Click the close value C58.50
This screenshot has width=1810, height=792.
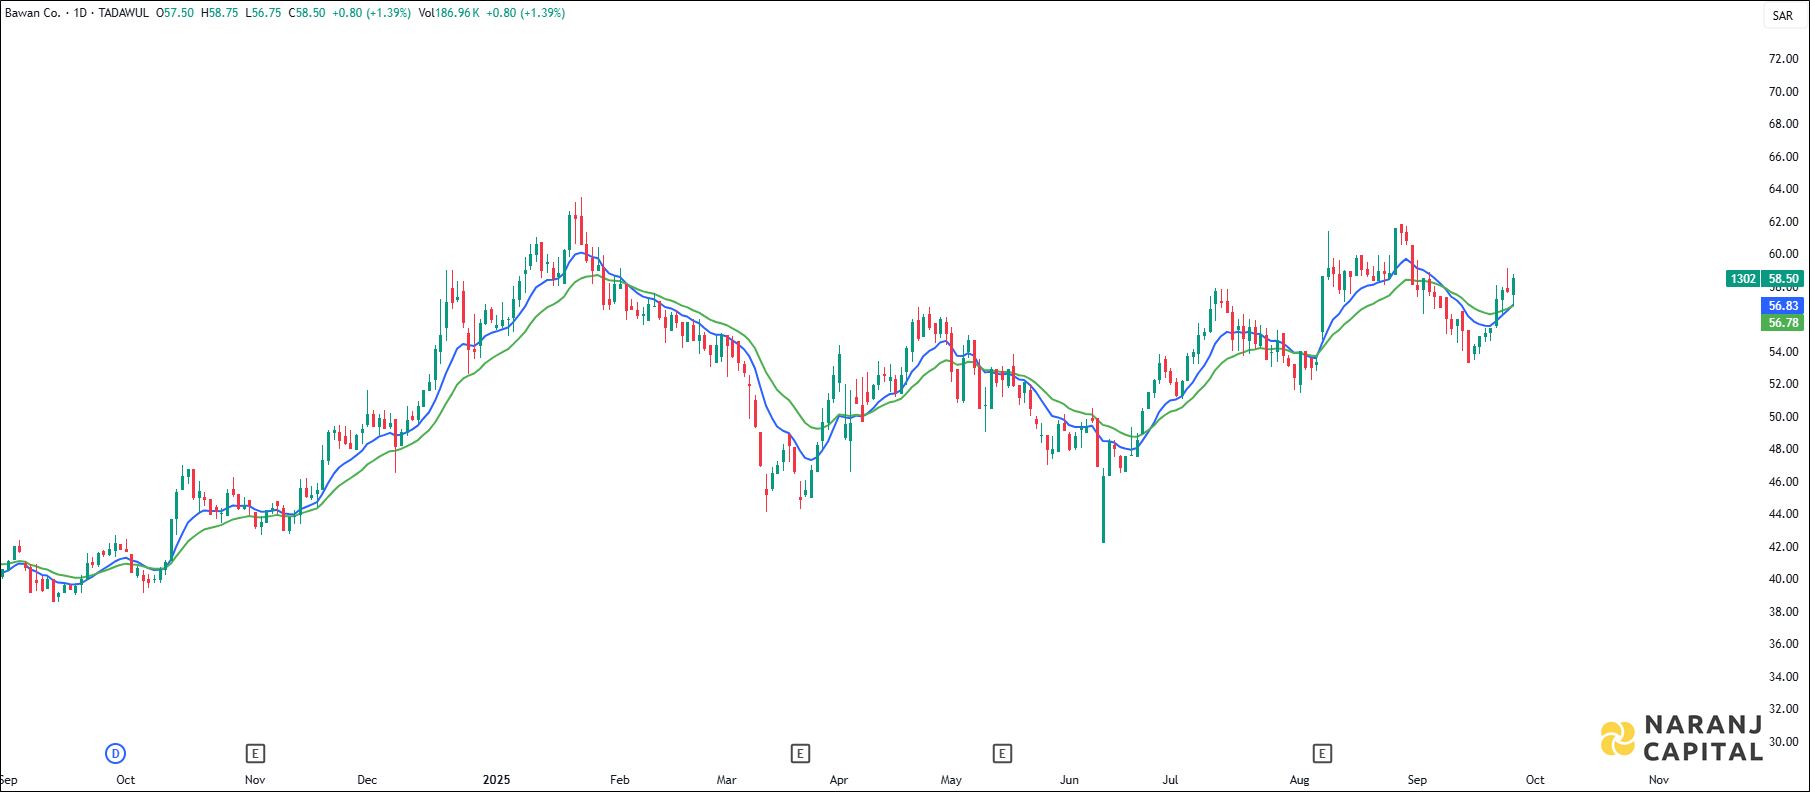point(307,13)
